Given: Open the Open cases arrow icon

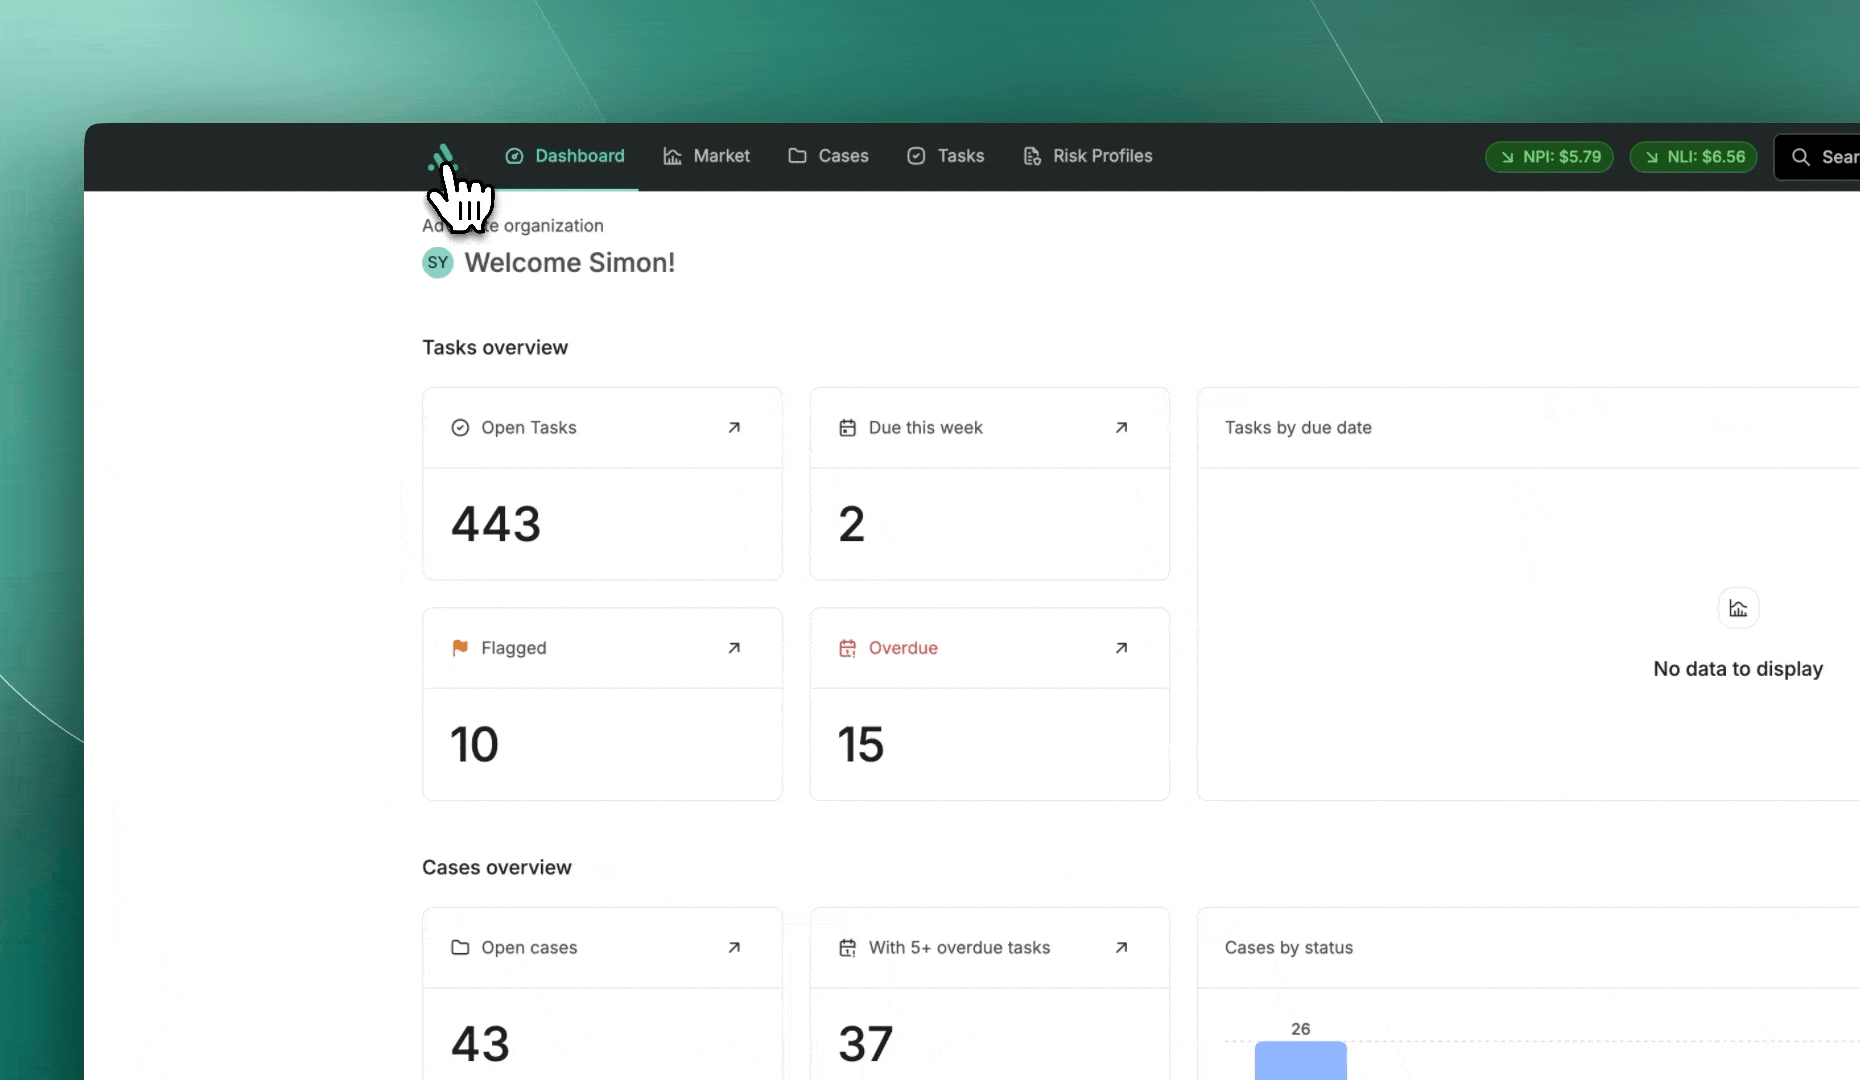Looking at the screenshot, I should [x=734, y=948].
